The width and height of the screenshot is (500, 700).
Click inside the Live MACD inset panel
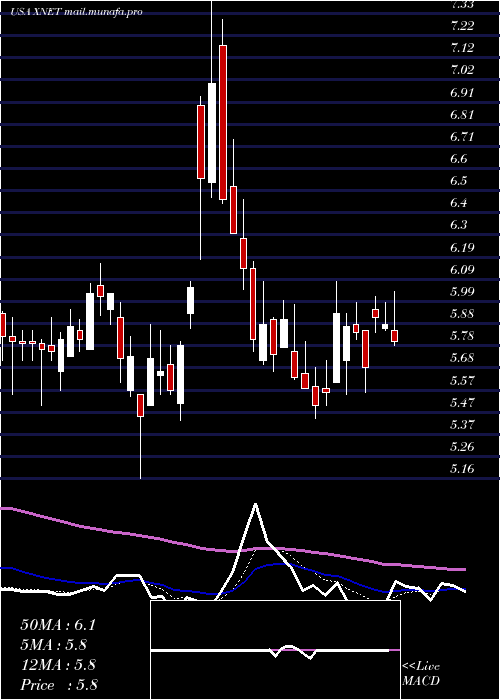pos(275,650)
